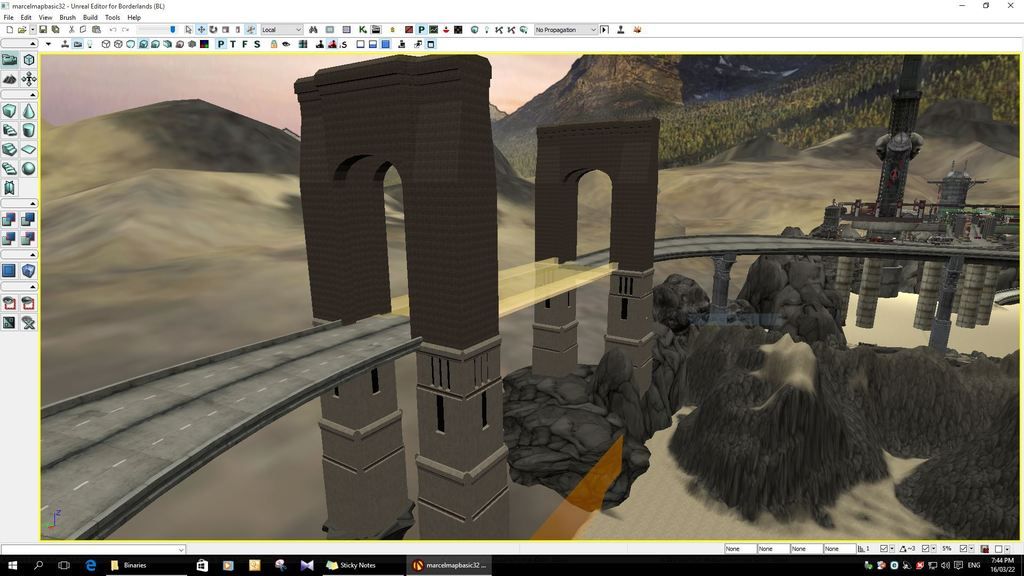Toggle the viewport lock icon
This screenshot has width=1024, height=576.
pyautogui.click(x=274, y=44)
